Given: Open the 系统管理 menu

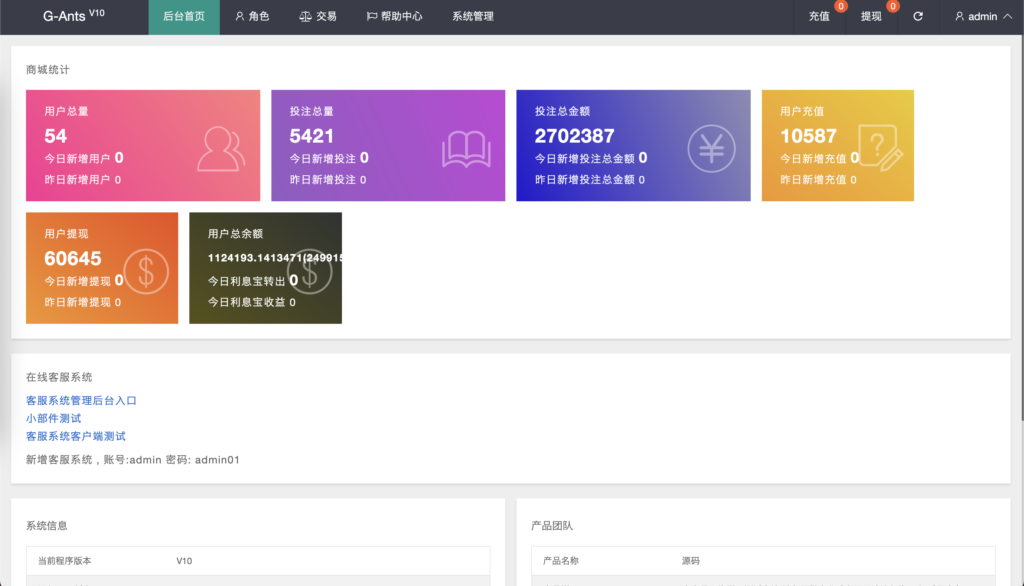Looking at the screenshot, I should [x=472, y=17].
